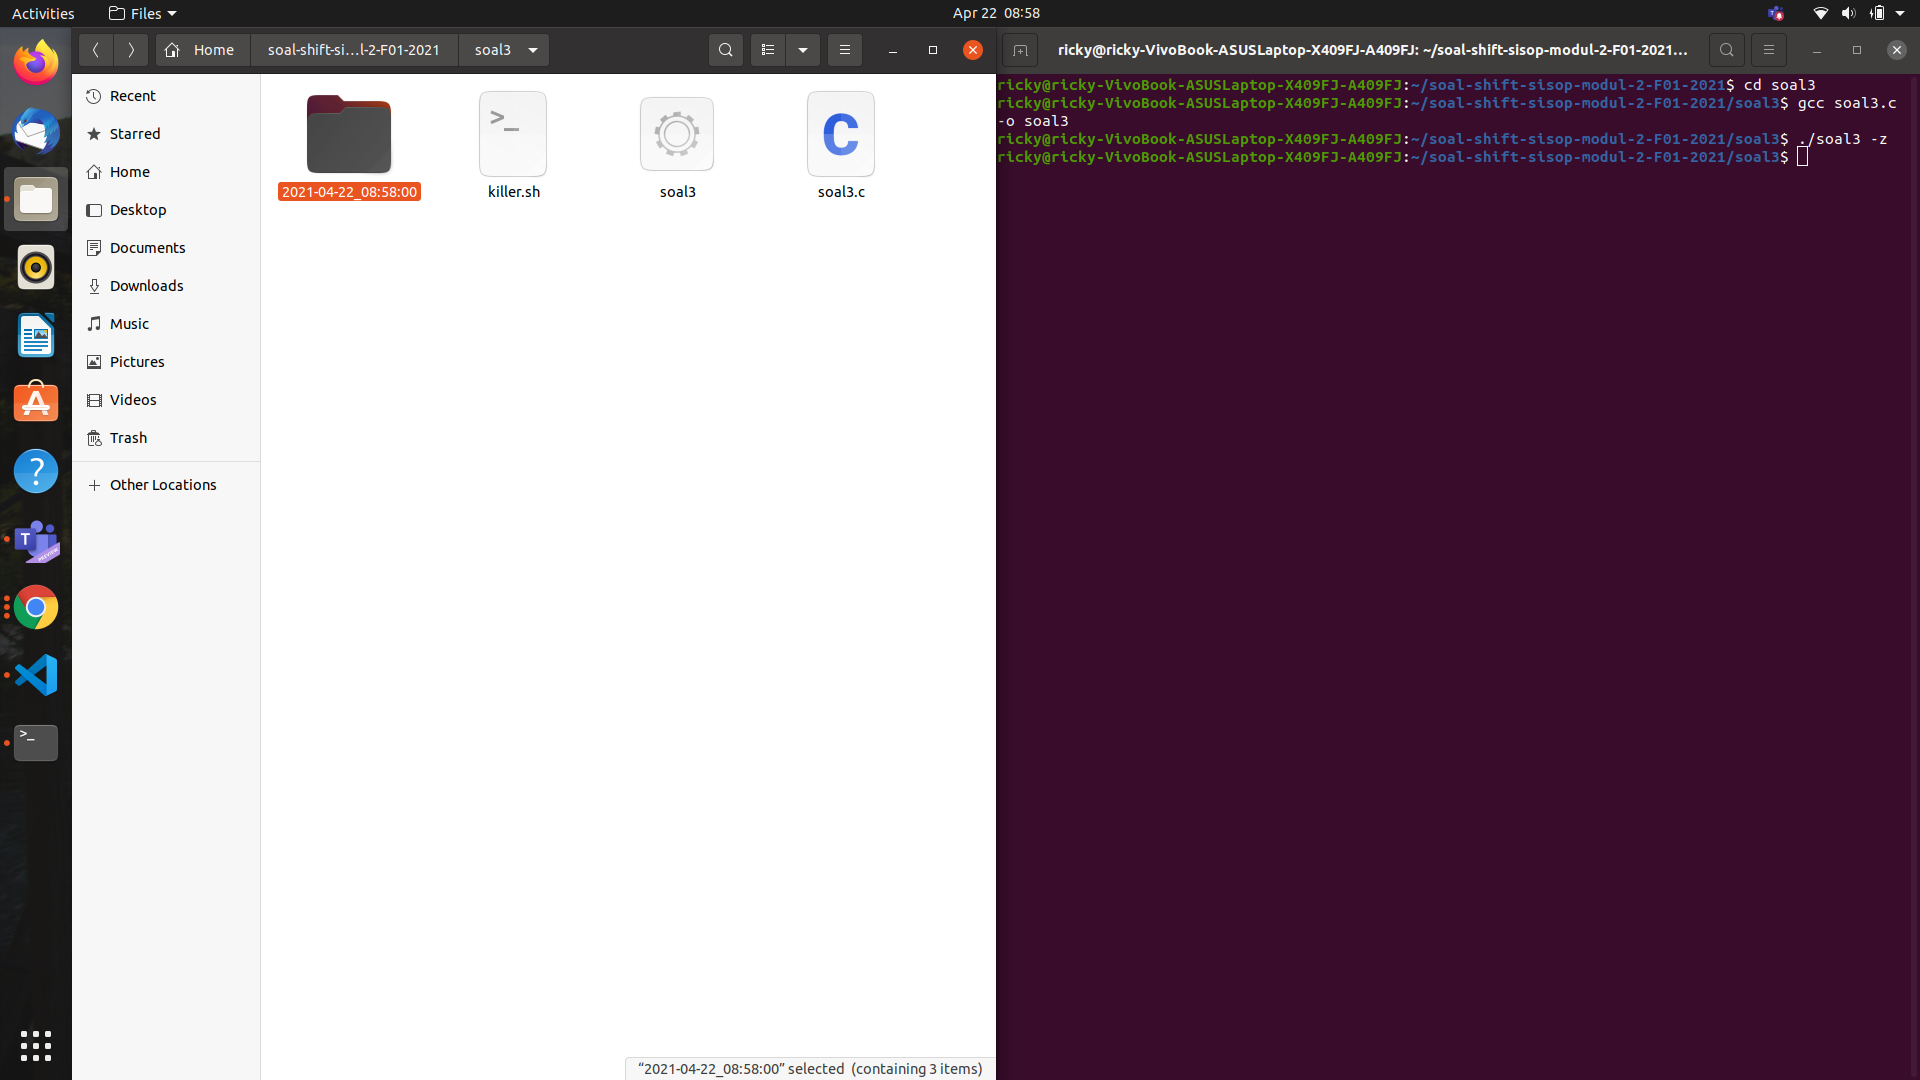Open Documents in the sidebar
This screenshot has width=1920, height=1080.
pos(166,248)
